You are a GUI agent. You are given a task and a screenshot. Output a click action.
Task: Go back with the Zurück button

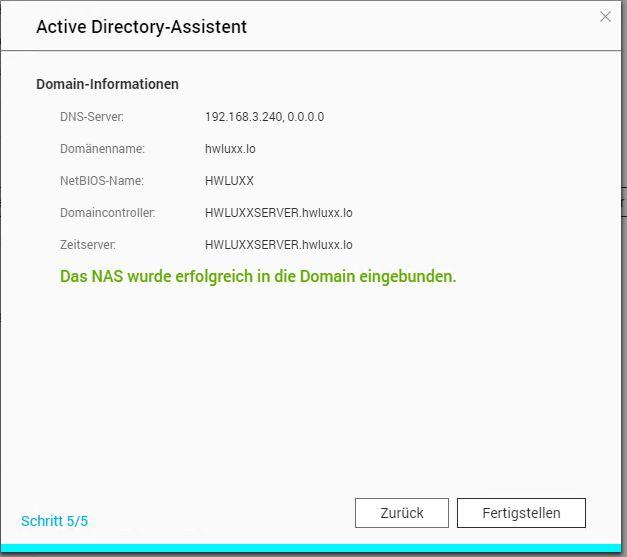[x=401, y=513]
